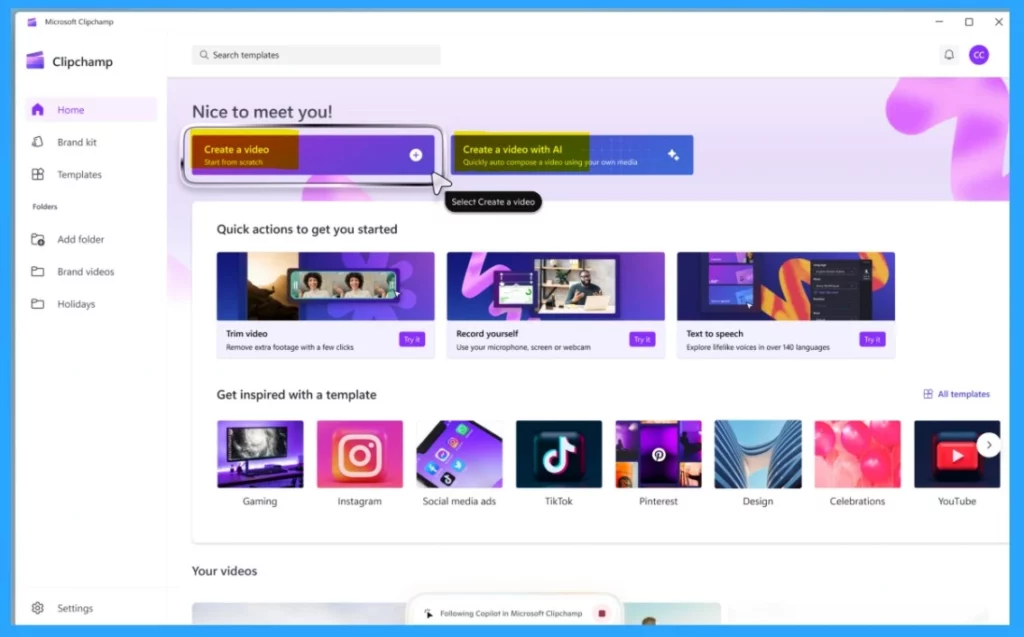
Task: Maximize the Clipchamp window
Action: pyautogui.click(x=968, y=22)
